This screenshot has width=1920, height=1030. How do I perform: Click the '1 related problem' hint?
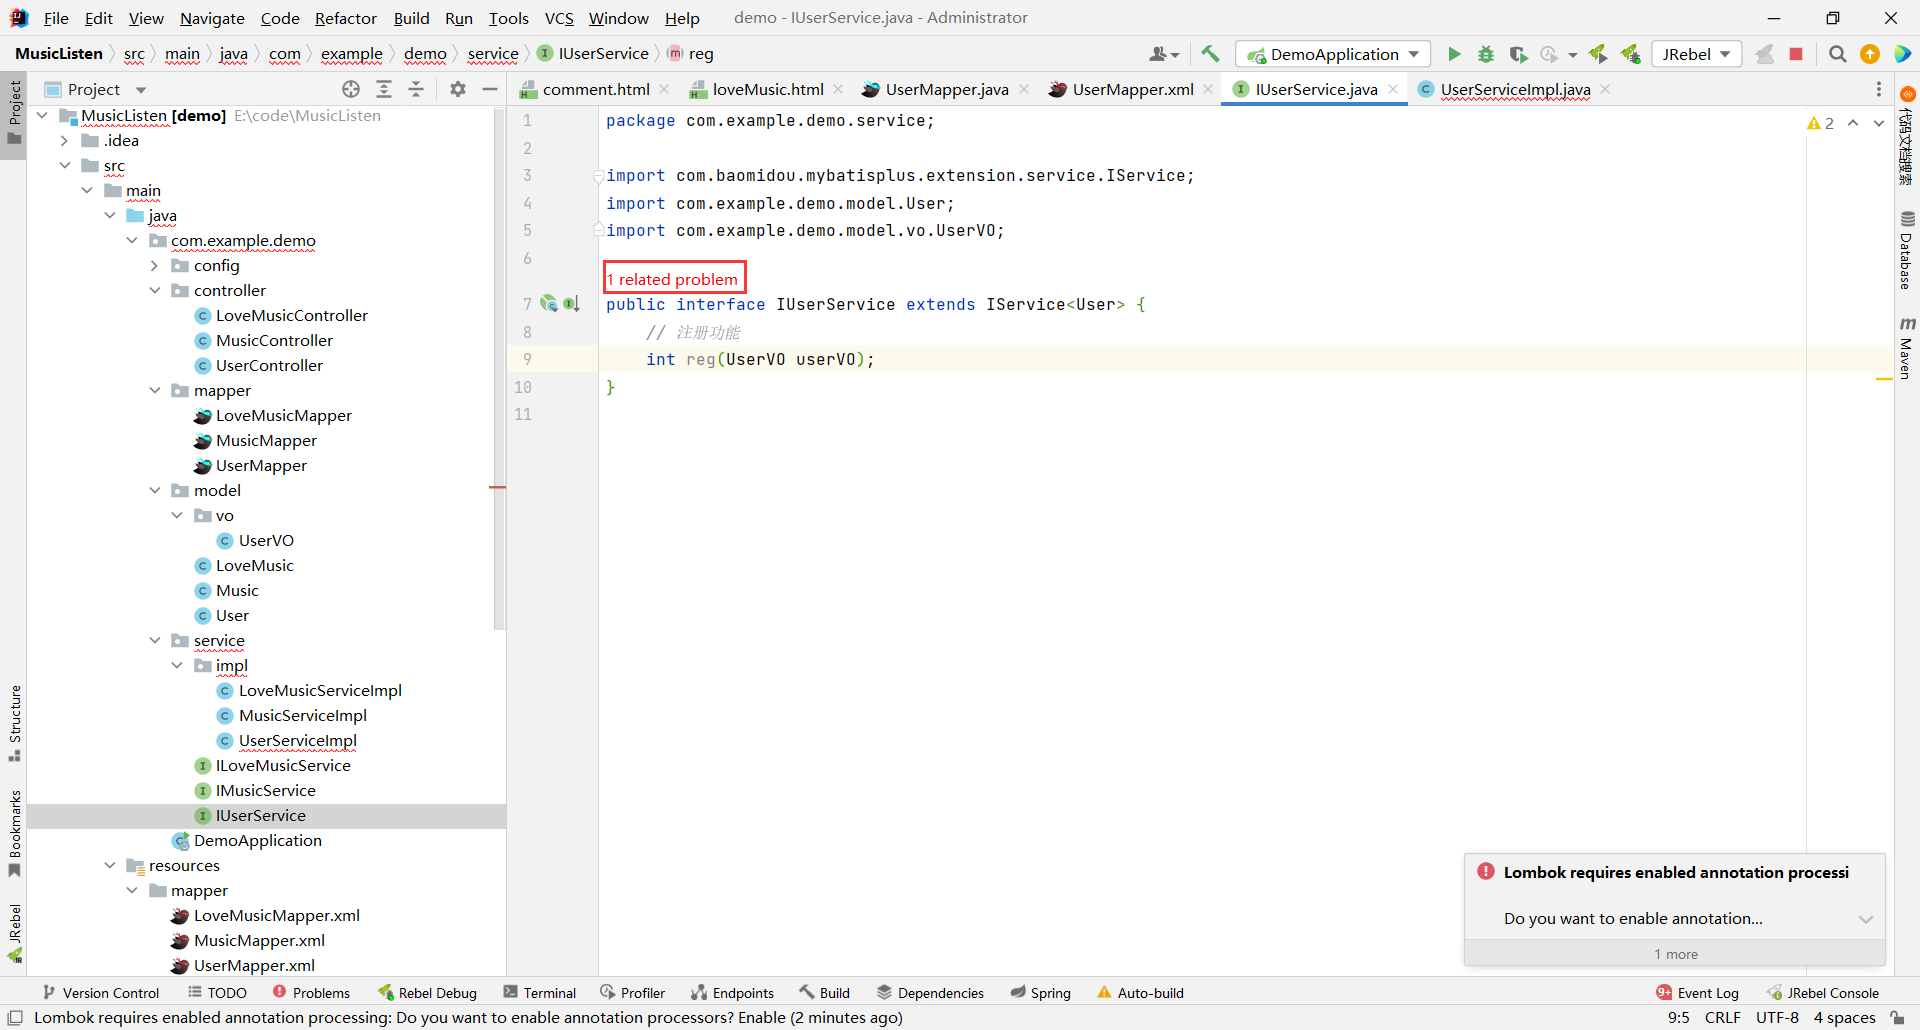pyautogui.click(x=674, y=279)
